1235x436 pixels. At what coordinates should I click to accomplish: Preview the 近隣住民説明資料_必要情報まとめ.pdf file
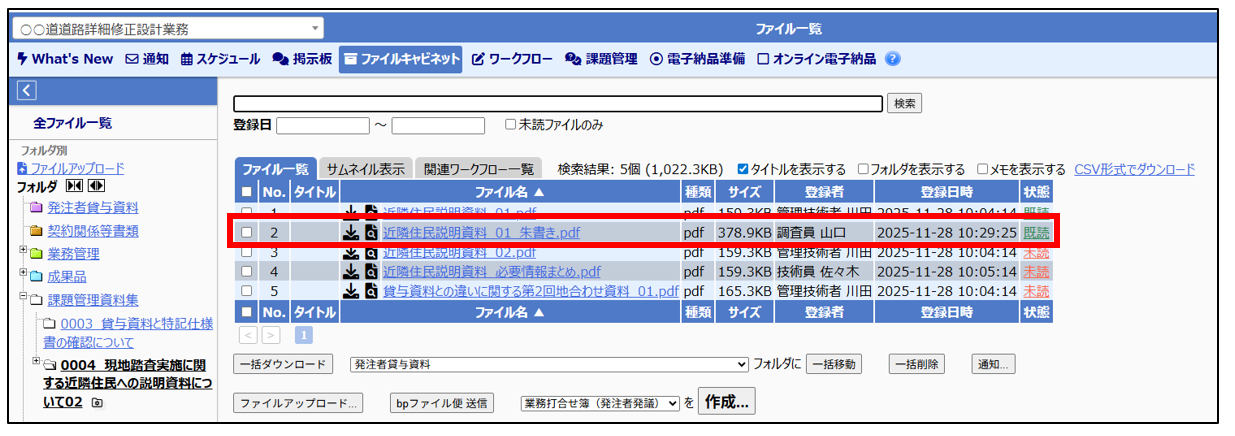(x=371, y=271)
